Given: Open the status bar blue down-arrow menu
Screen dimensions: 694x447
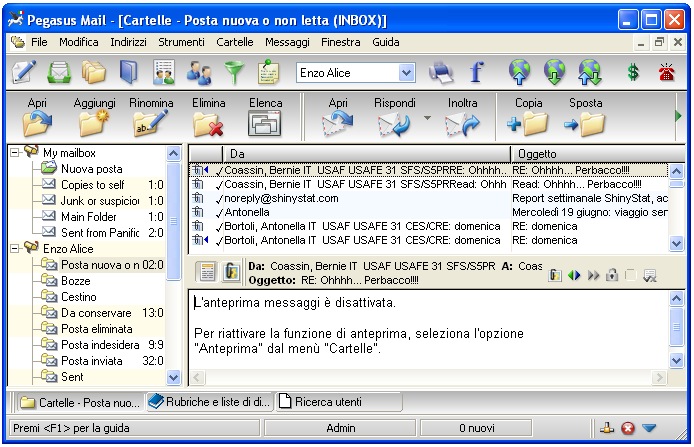Looking at the screenshot, I should pos(649,428).
